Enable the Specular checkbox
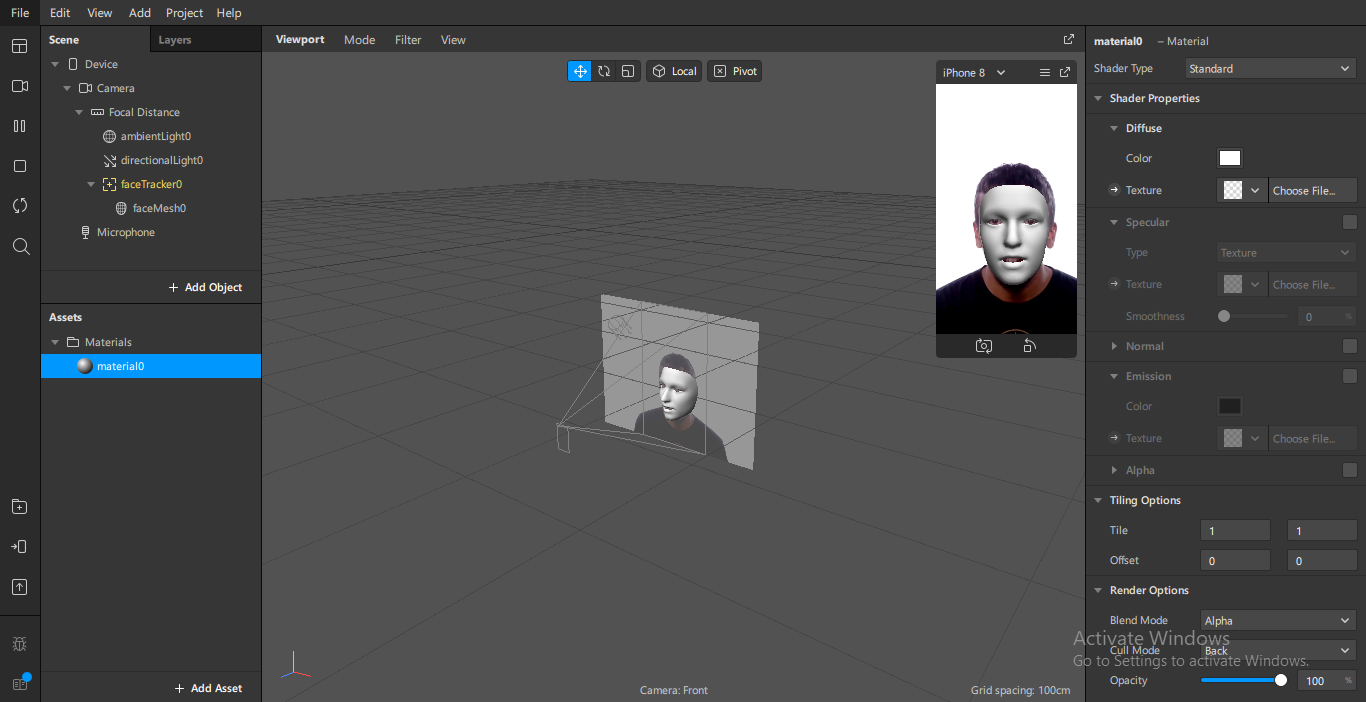The width and height of the screenshot is (1366, 702). point(1349,222)
